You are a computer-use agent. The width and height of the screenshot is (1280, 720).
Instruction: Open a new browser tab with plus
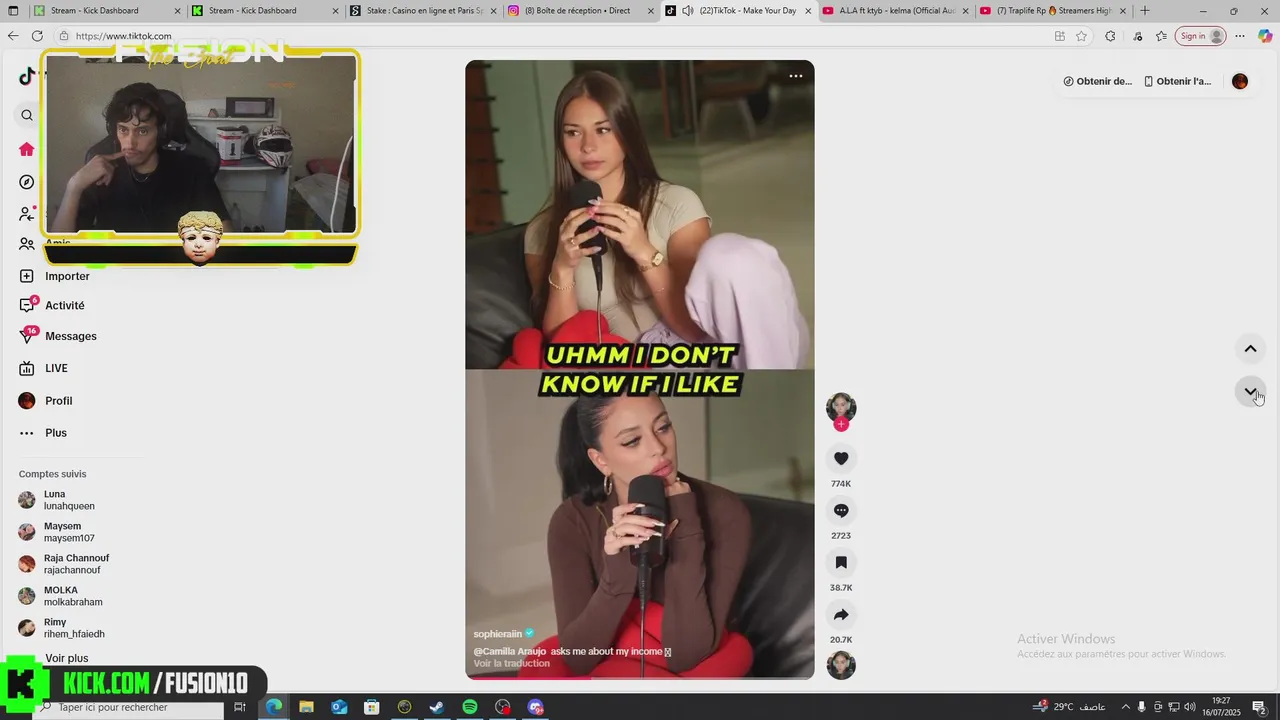[1145, 11]
